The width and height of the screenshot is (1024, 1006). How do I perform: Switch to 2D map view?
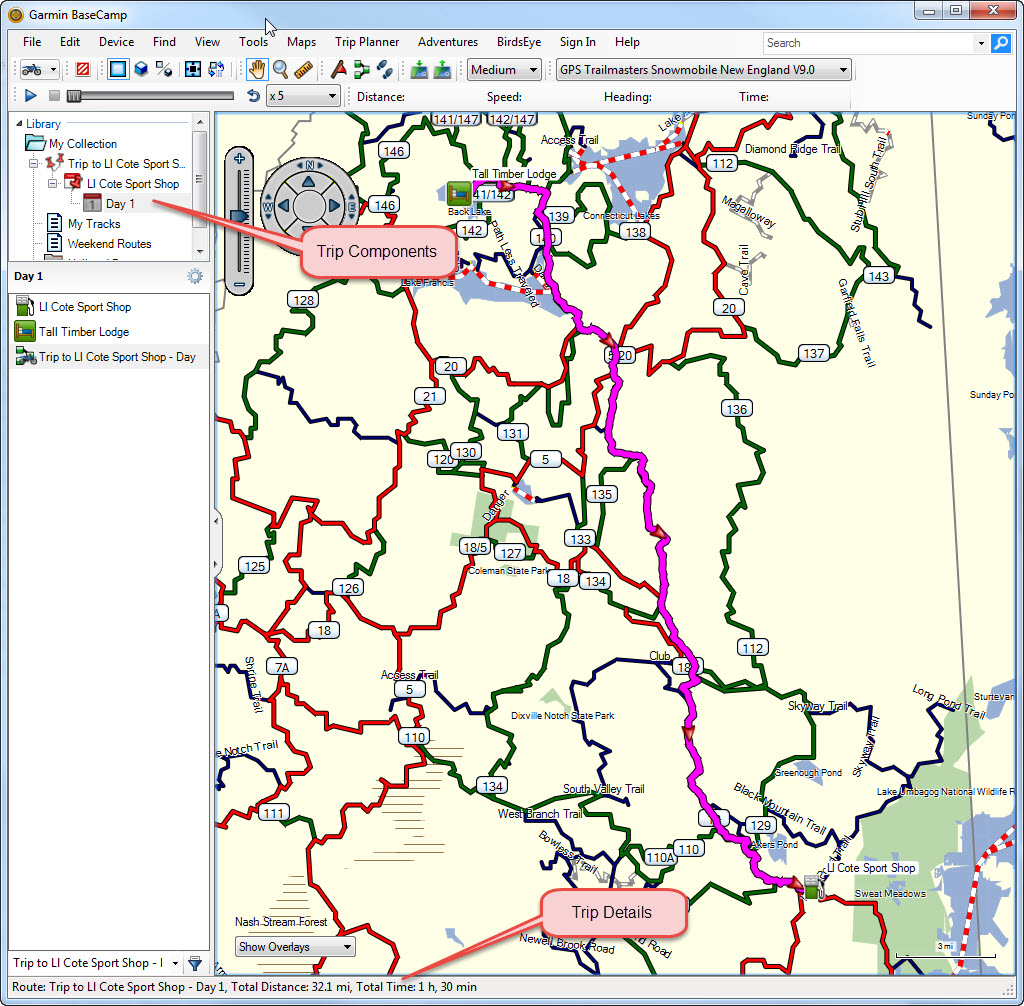[x=118, y=69]
